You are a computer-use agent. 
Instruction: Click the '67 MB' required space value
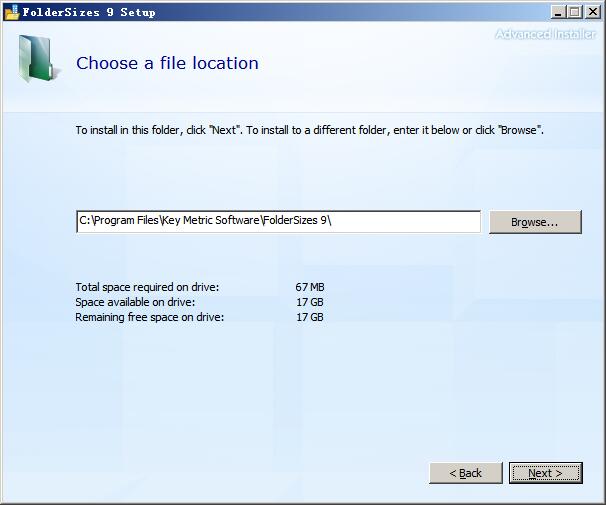[310, 287]
